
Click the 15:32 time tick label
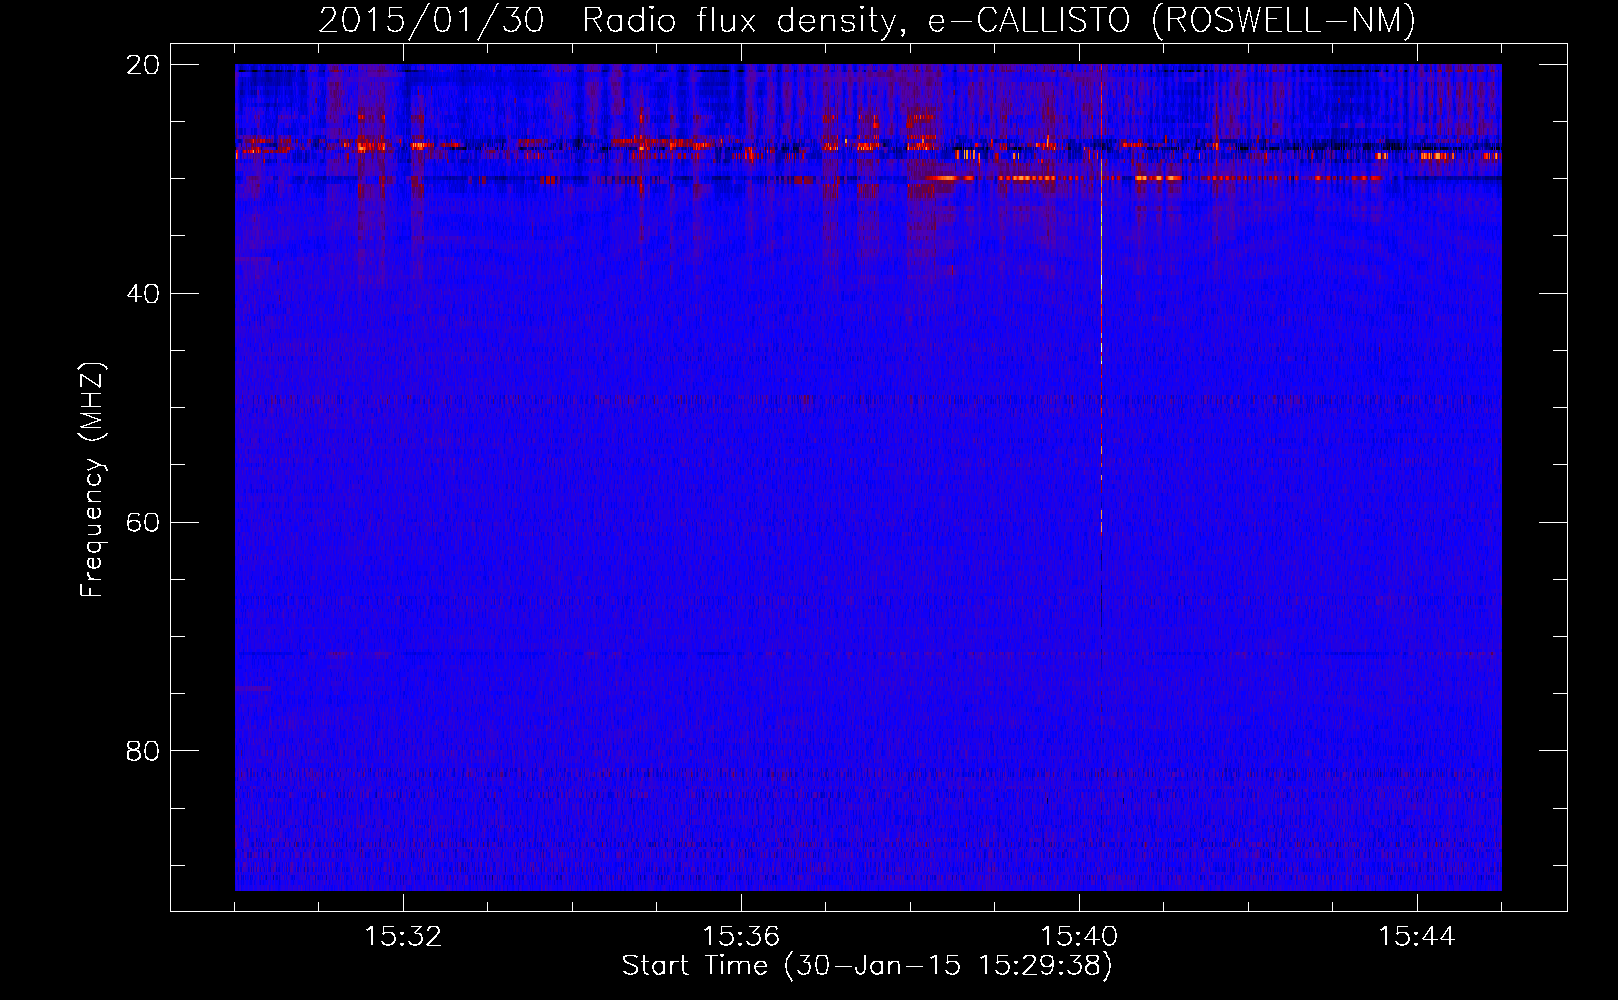(403, 937)
